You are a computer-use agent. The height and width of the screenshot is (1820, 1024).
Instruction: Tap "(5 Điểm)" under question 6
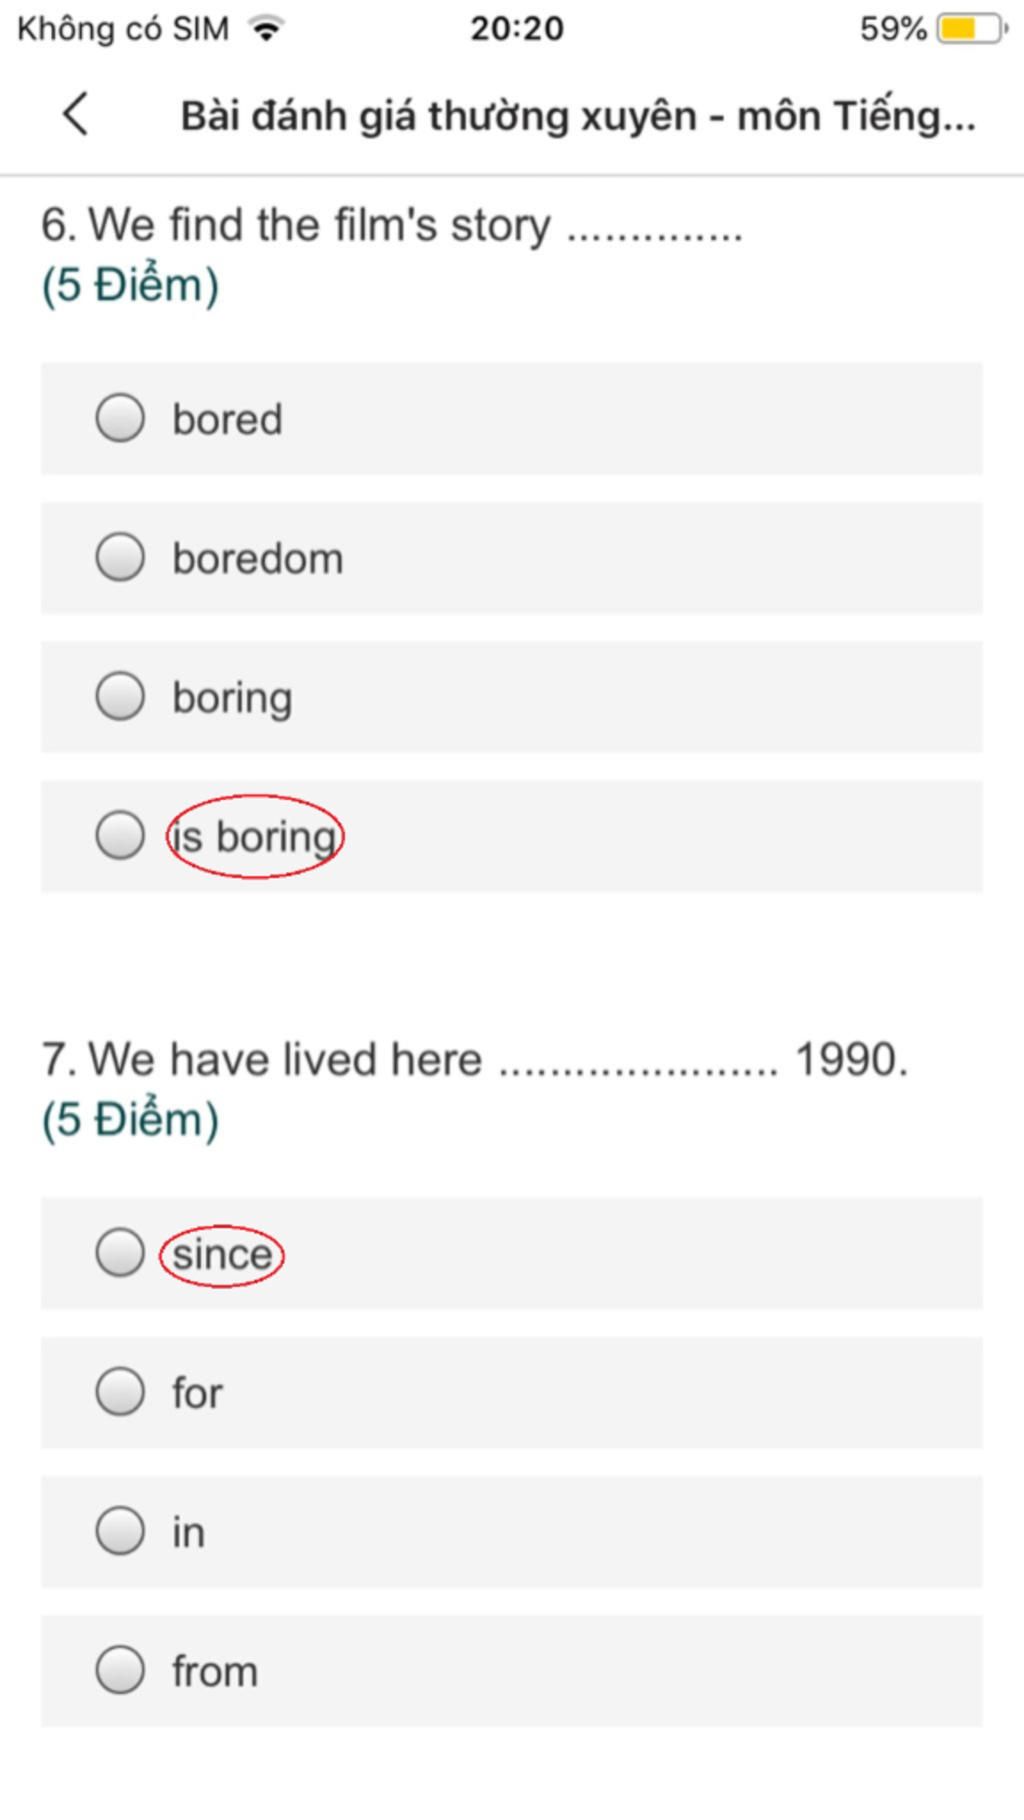130,285
